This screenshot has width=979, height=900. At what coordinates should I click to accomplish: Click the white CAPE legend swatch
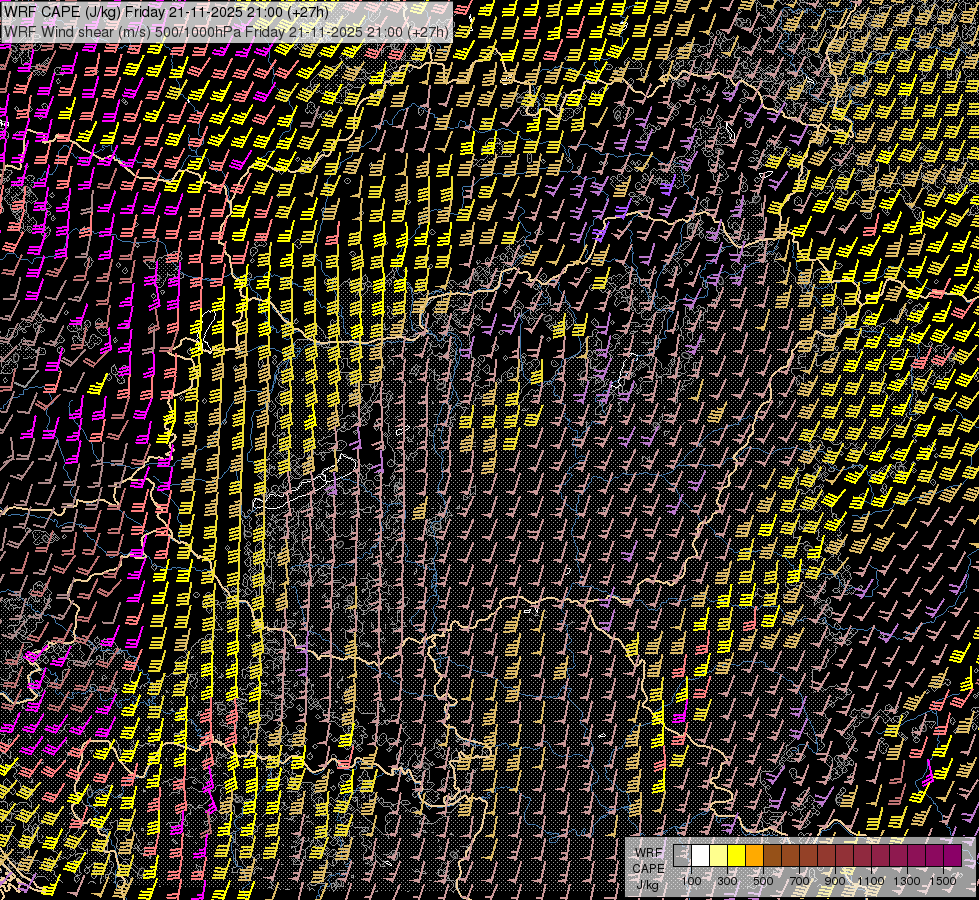pyautogui.click(x=701, y=856)
